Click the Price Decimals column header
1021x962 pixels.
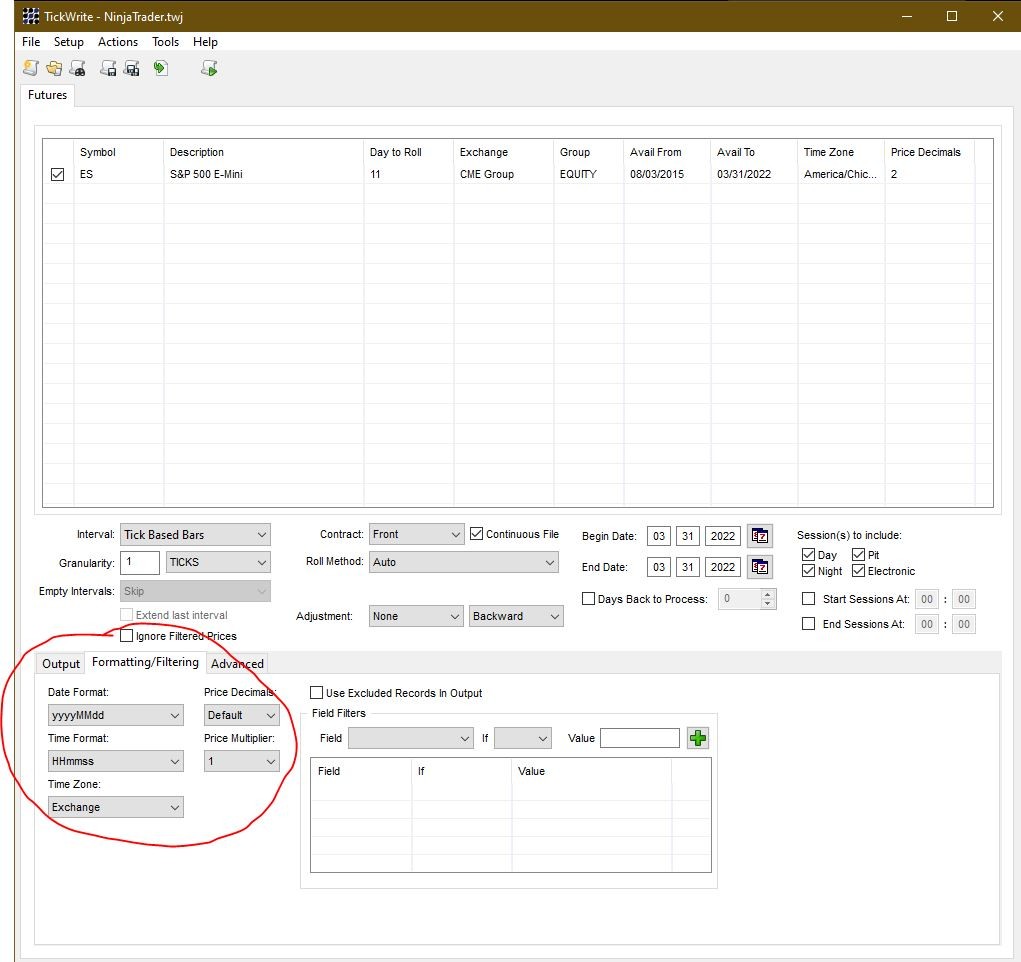coord(925,152)
